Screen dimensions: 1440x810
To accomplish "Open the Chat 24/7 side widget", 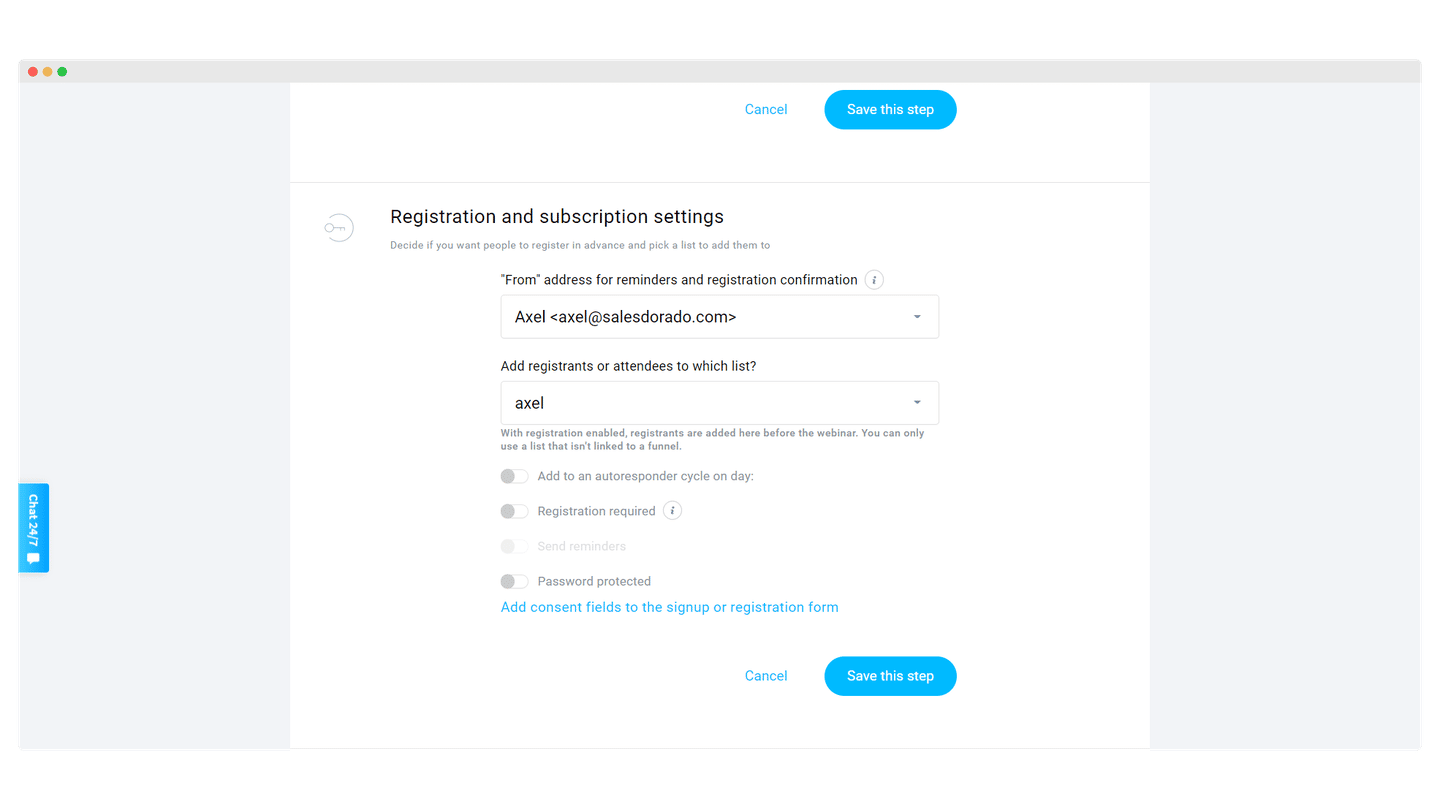I will (34, 528).
